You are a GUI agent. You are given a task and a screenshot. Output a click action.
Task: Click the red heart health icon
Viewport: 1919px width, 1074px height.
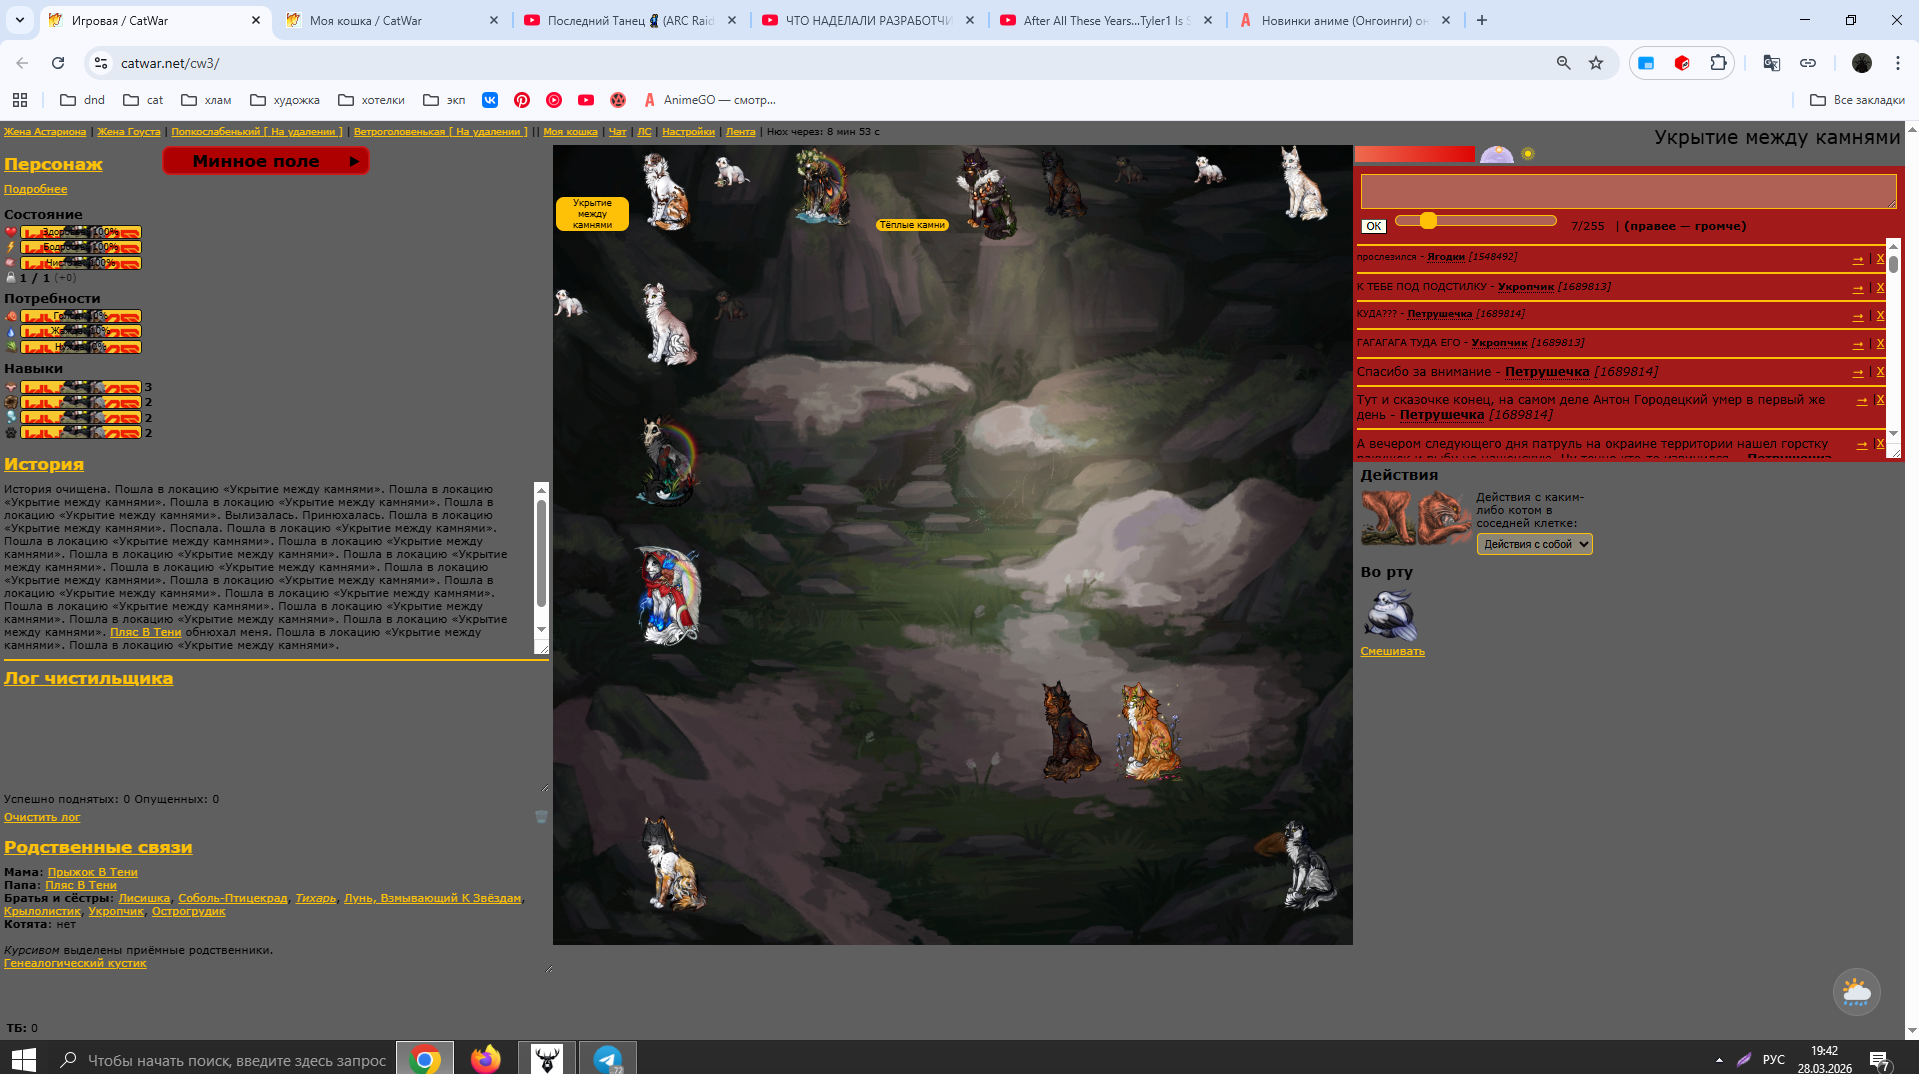(x=11, y=232)
